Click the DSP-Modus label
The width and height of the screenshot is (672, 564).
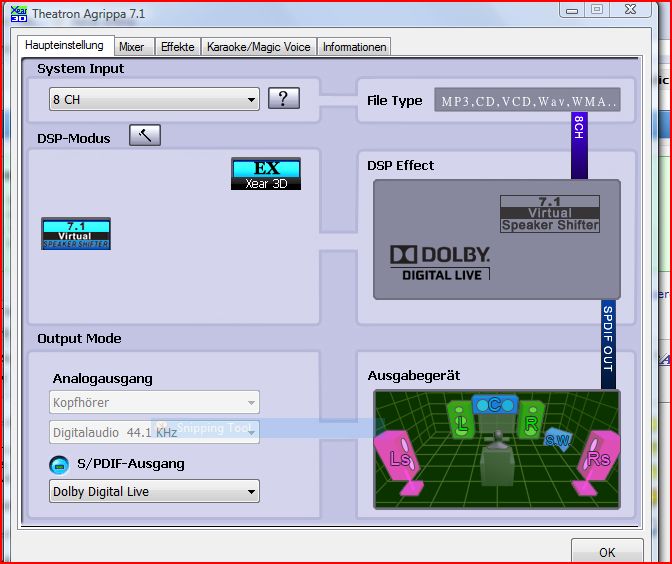tap(74, 138)
